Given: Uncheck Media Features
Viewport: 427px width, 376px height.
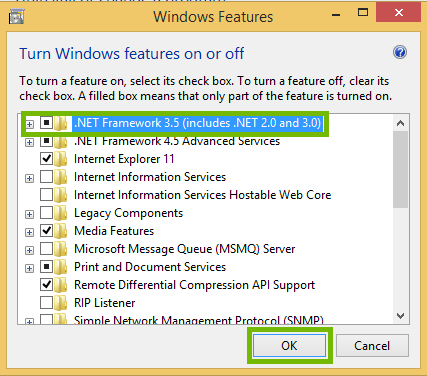Looking at the screenshot, I should 46,231.
